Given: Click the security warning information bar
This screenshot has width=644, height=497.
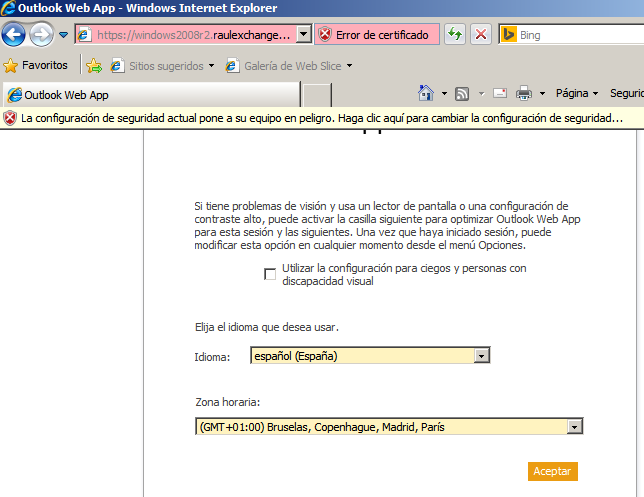Looking at the screenshot, I should pos(322,118).
